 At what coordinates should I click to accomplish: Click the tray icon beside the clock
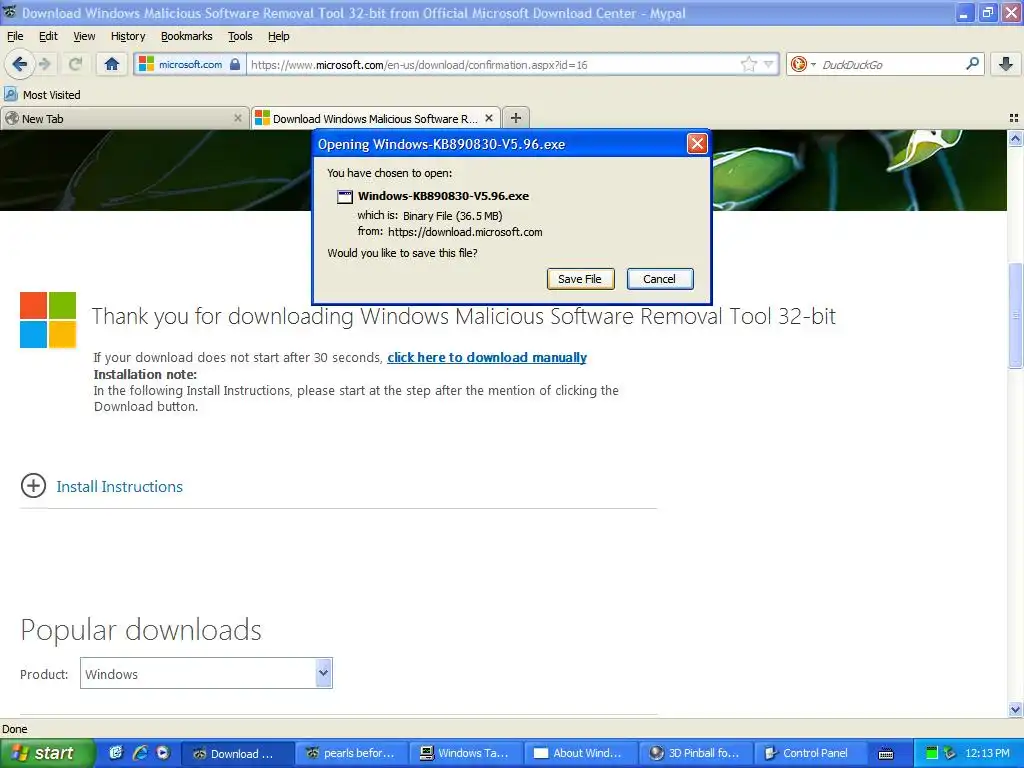click(950, 754)
